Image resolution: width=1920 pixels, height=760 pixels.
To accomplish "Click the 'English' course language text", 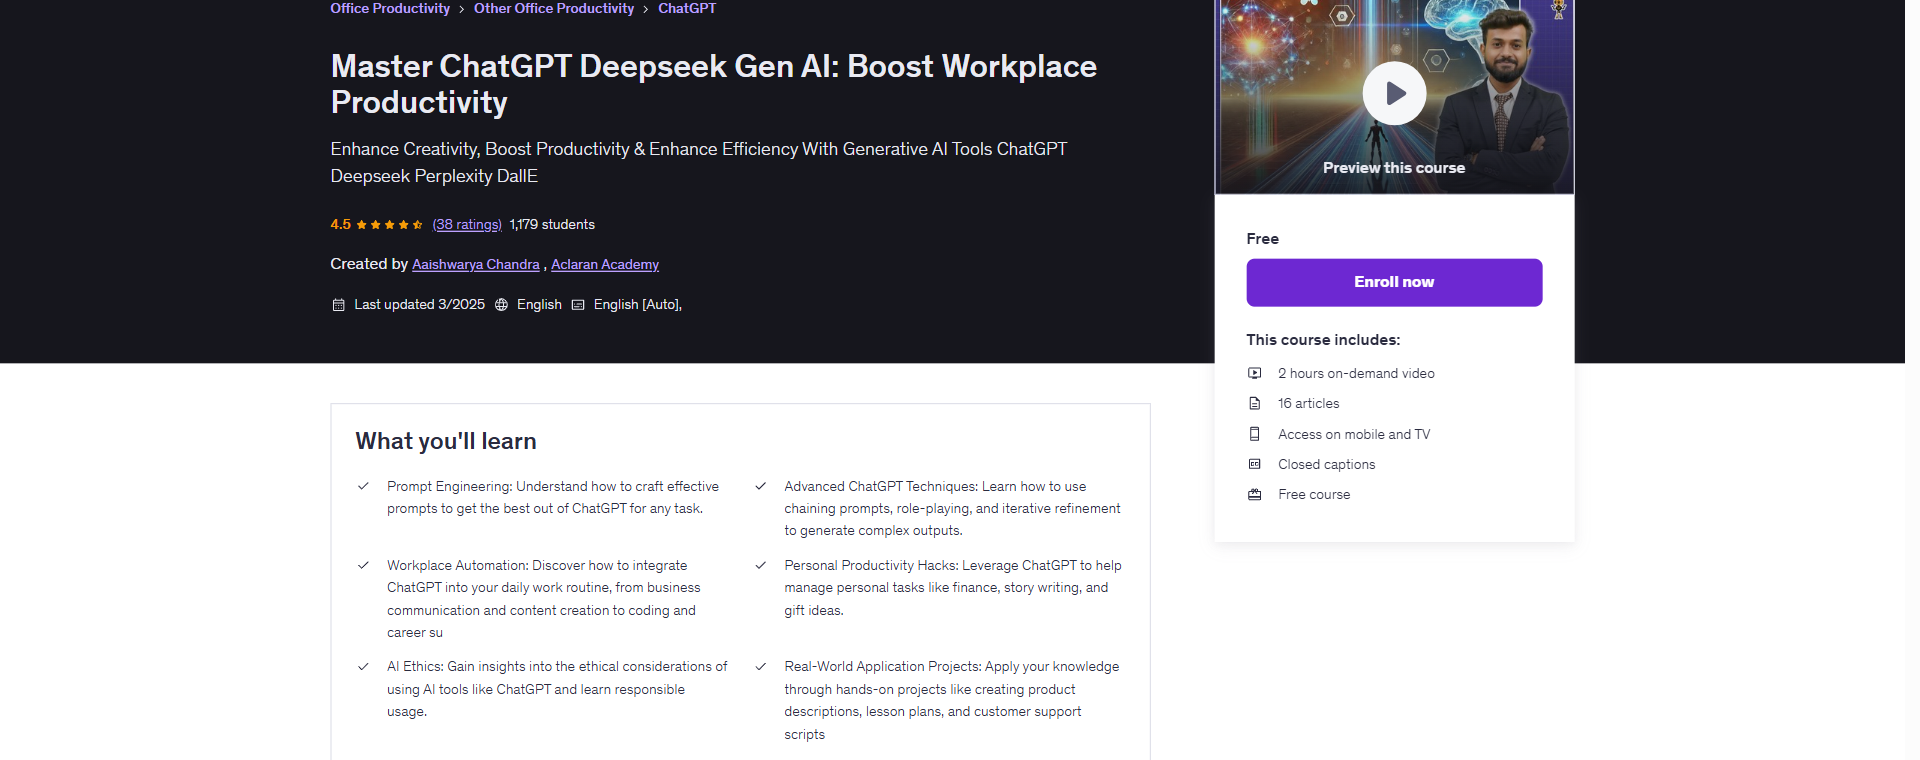I will 539,304.
